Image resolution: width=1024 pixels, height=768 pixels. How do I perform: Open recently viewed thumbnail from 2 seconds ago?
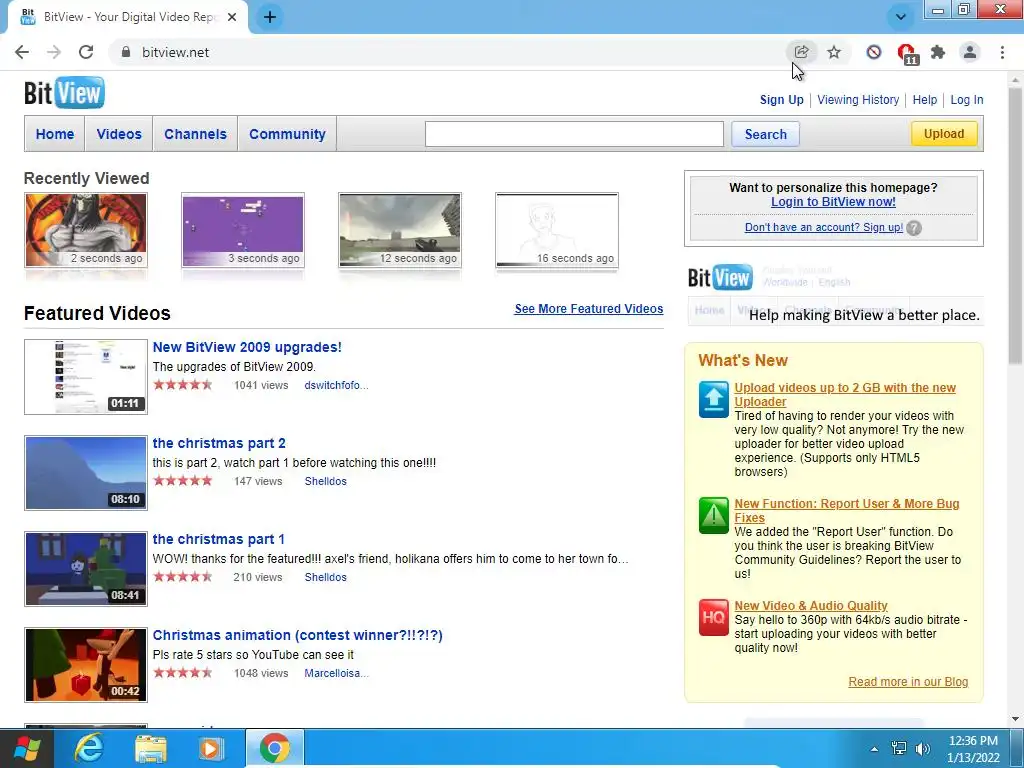(x=86, y=230)
